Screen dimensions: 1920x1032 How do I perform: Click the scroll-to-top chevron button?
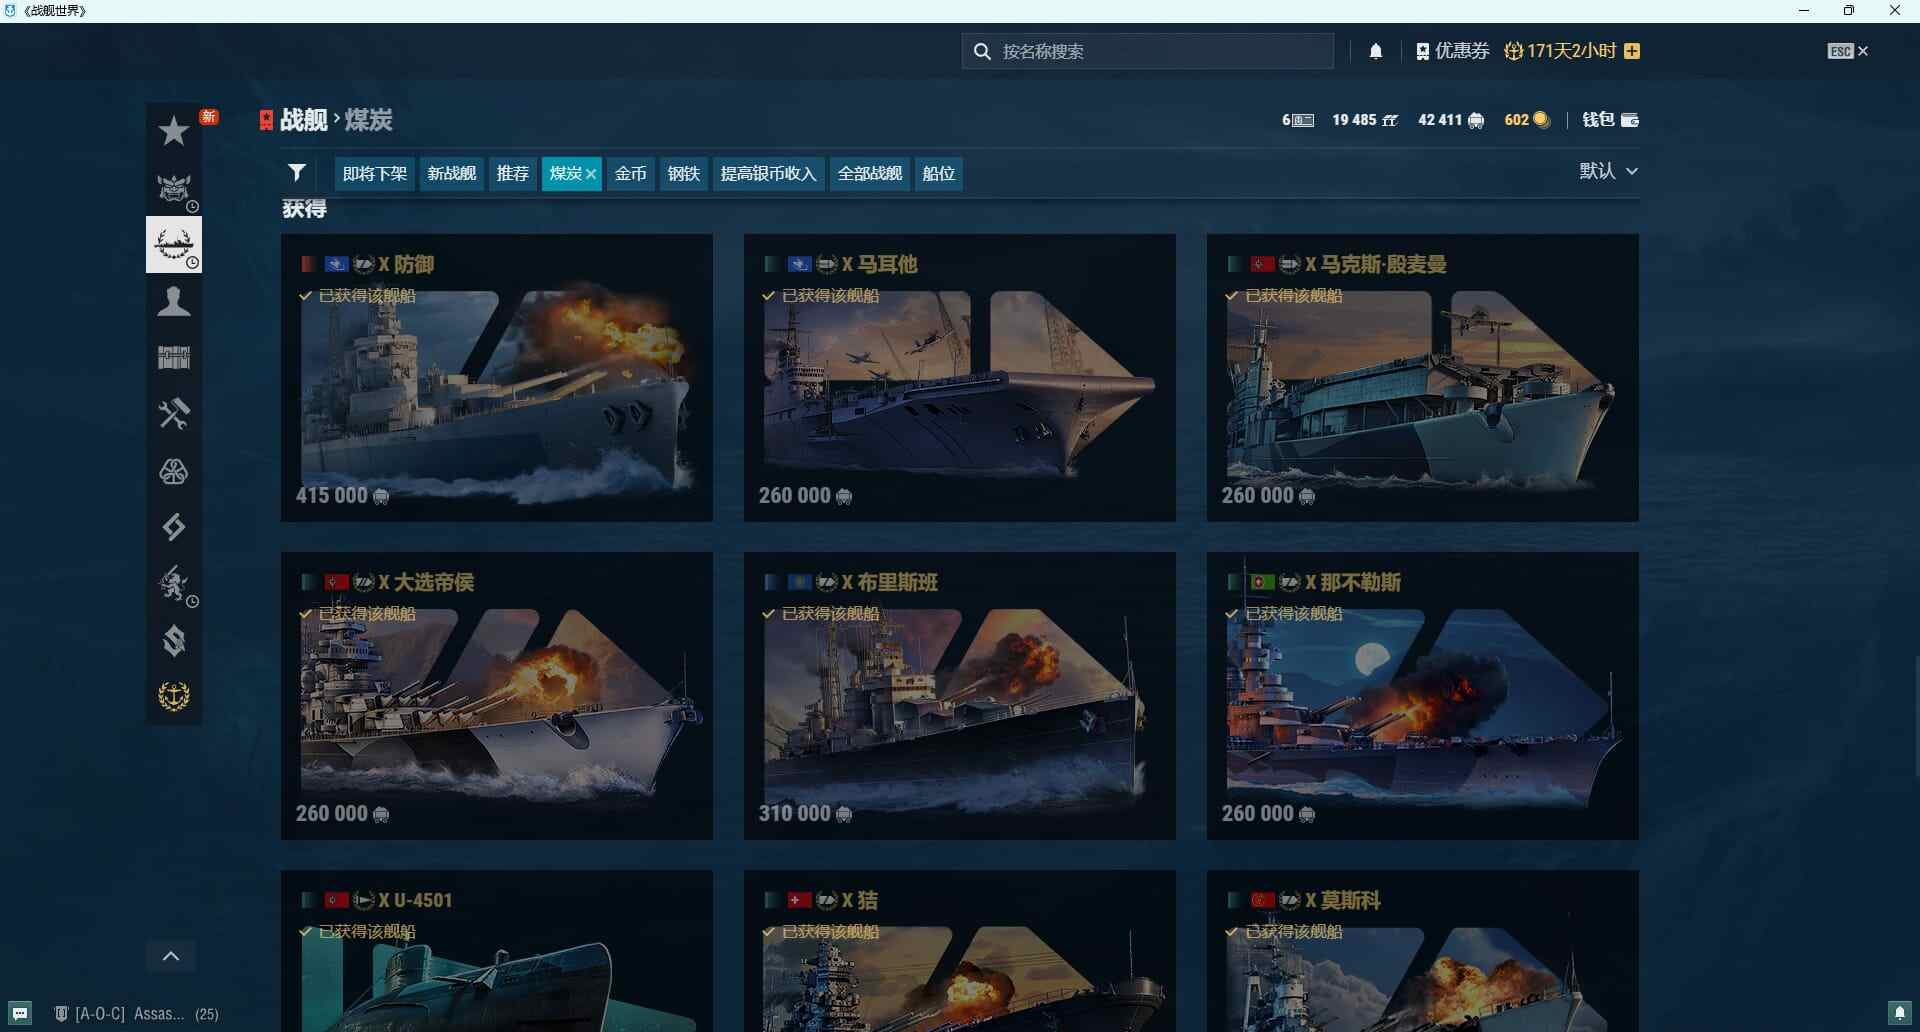171,956
